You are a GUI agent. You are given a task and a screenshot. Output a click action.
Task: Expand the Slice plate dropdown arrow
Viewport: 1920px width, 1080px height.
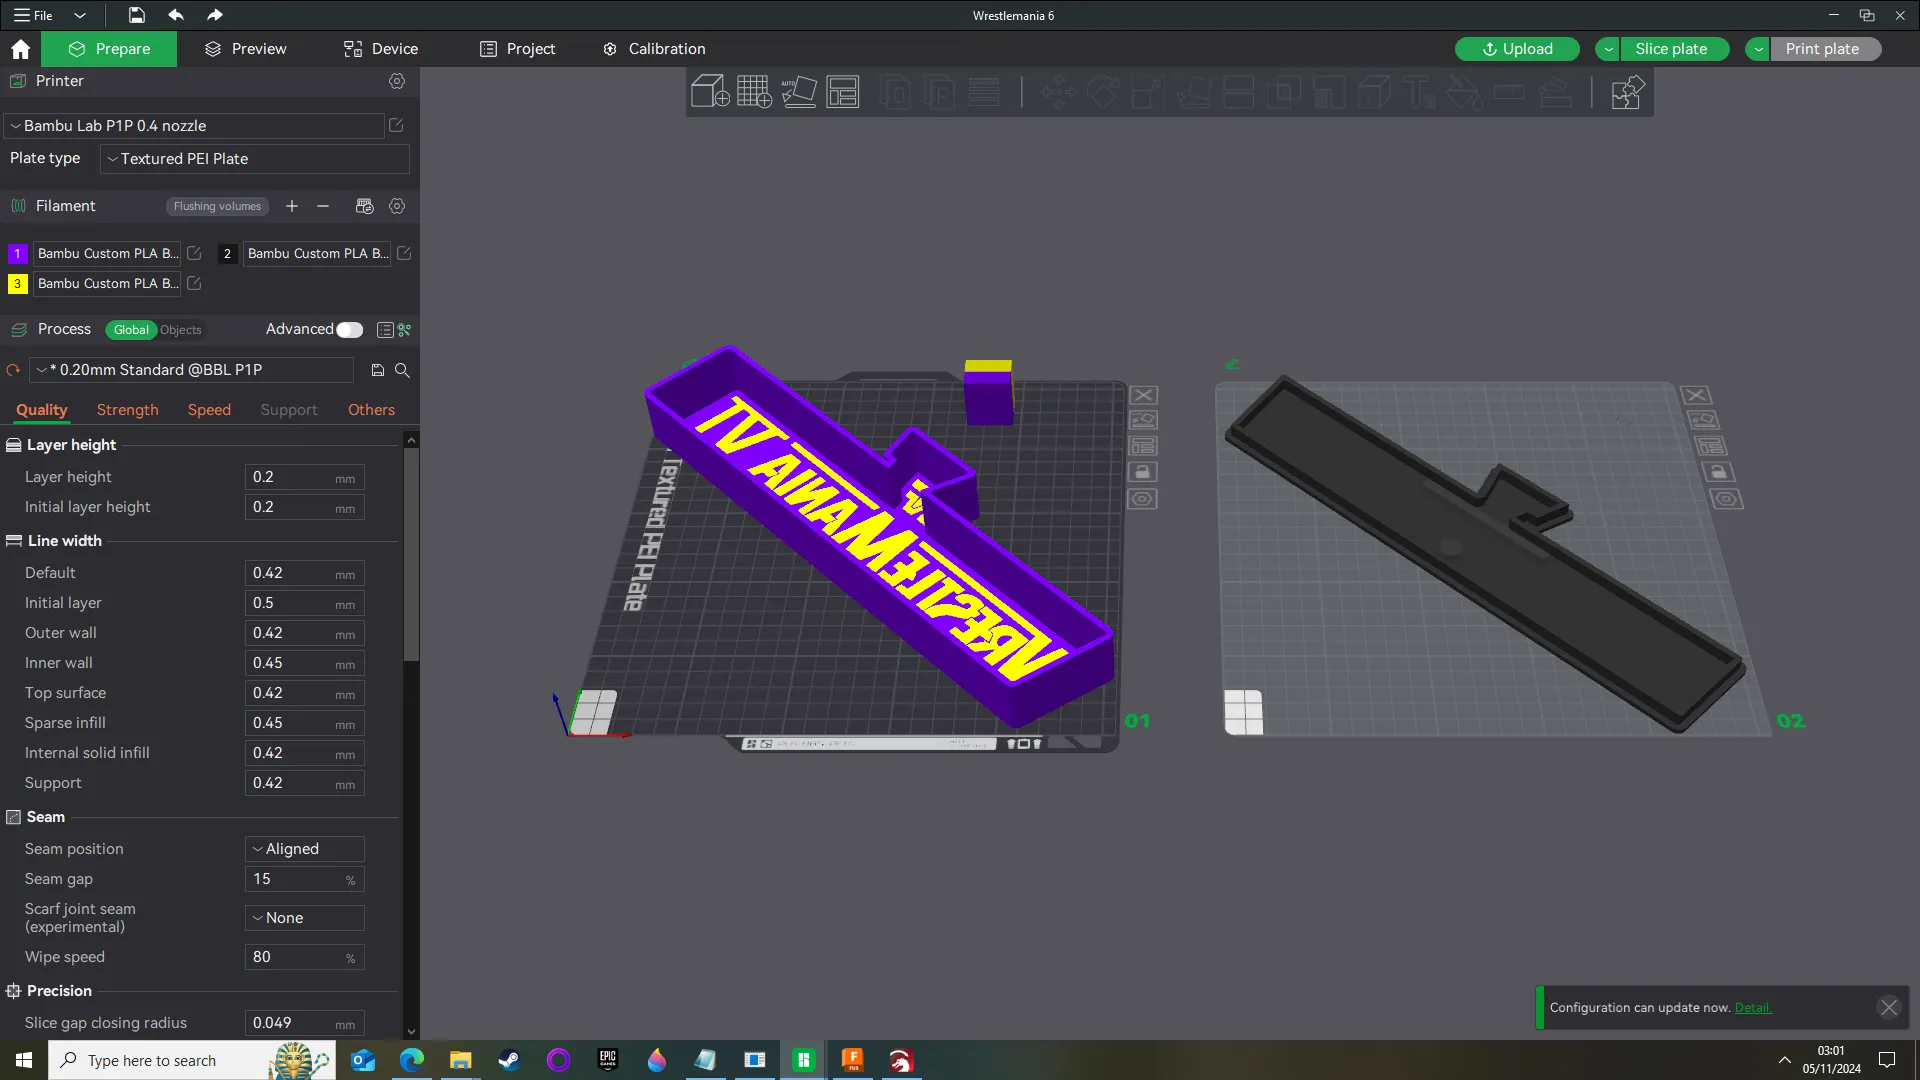pos(1608,49)
